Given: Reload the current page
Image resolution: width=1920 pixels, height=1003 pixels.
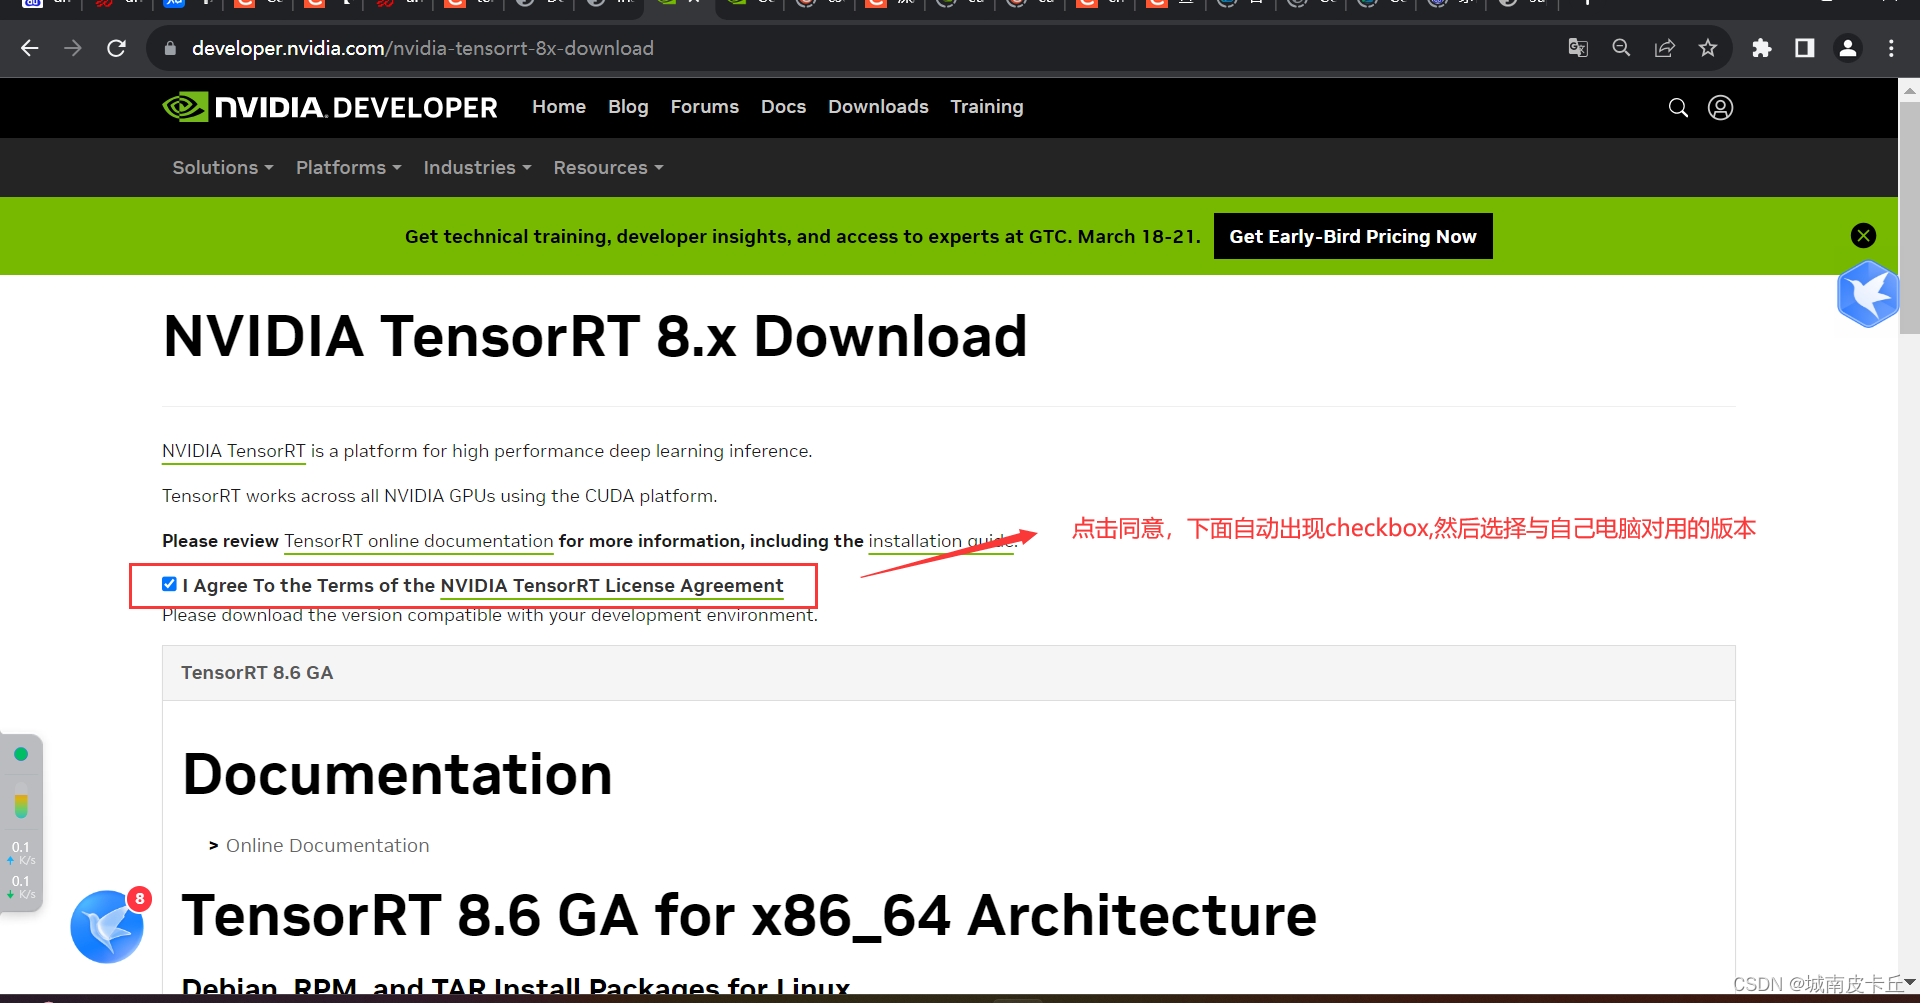Looking at the screenshot, I should pyautogui.click(x=116, y=48).
